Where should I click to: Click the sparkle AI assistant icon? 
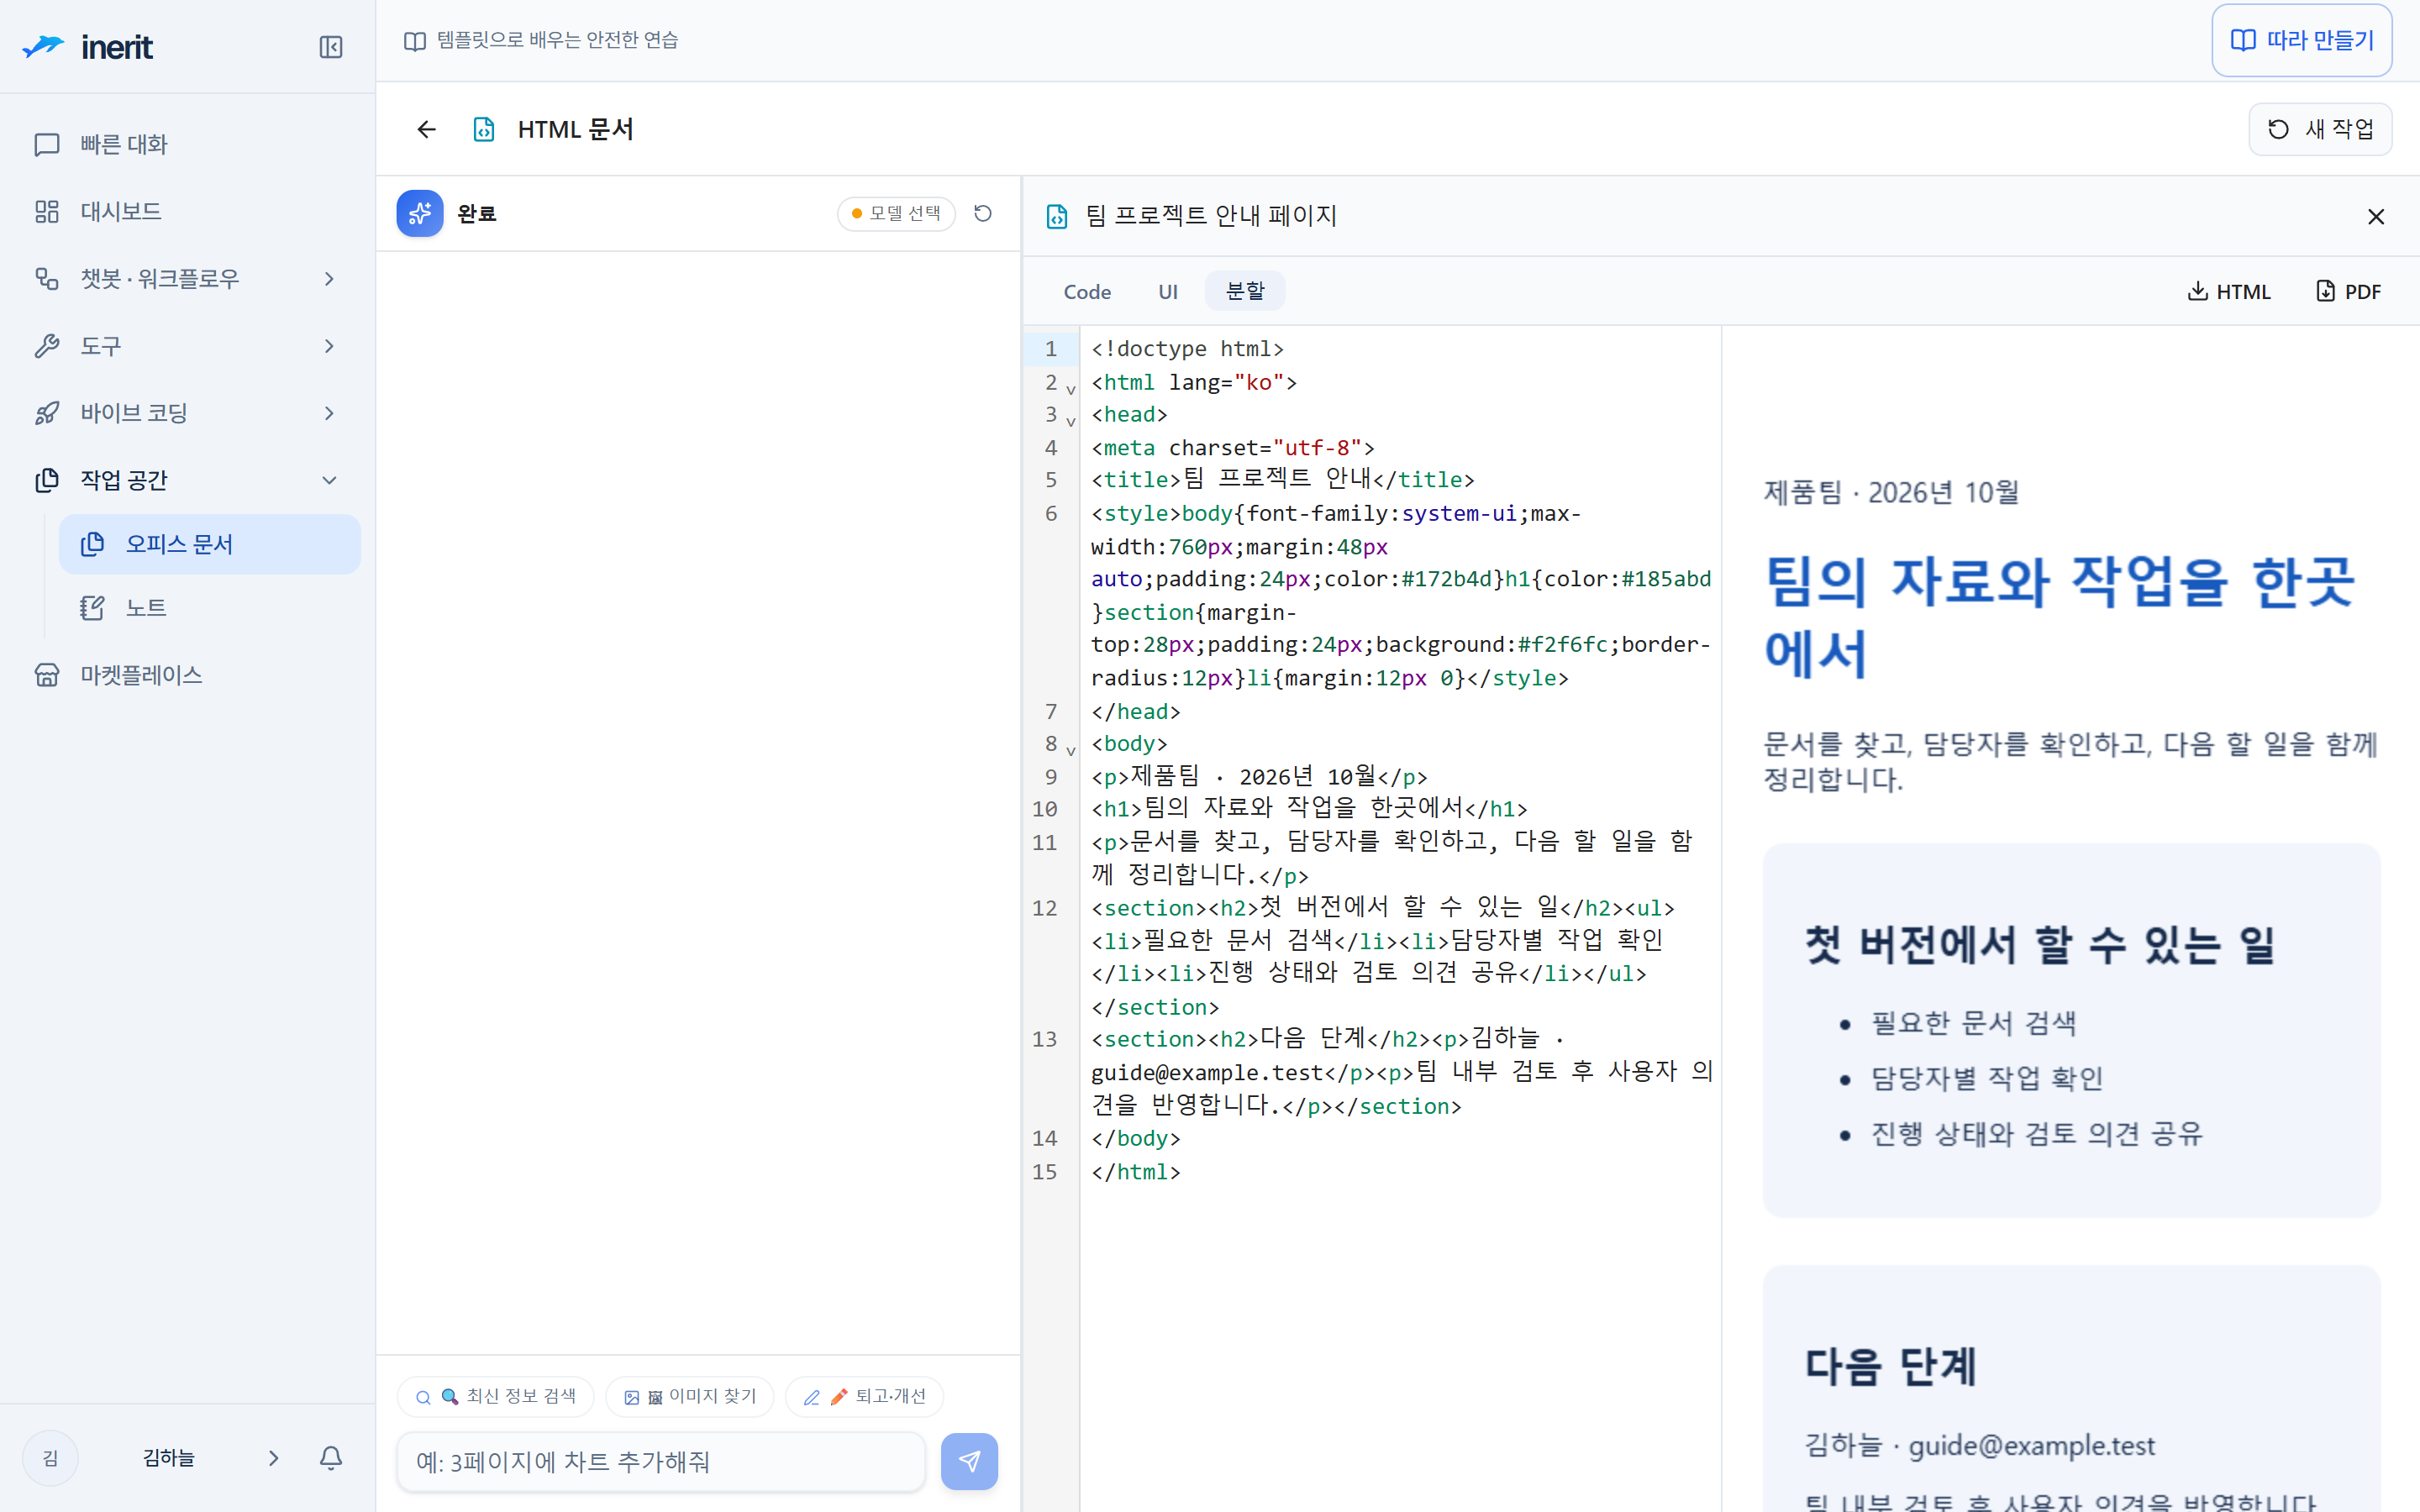click(x=420, y=213)
